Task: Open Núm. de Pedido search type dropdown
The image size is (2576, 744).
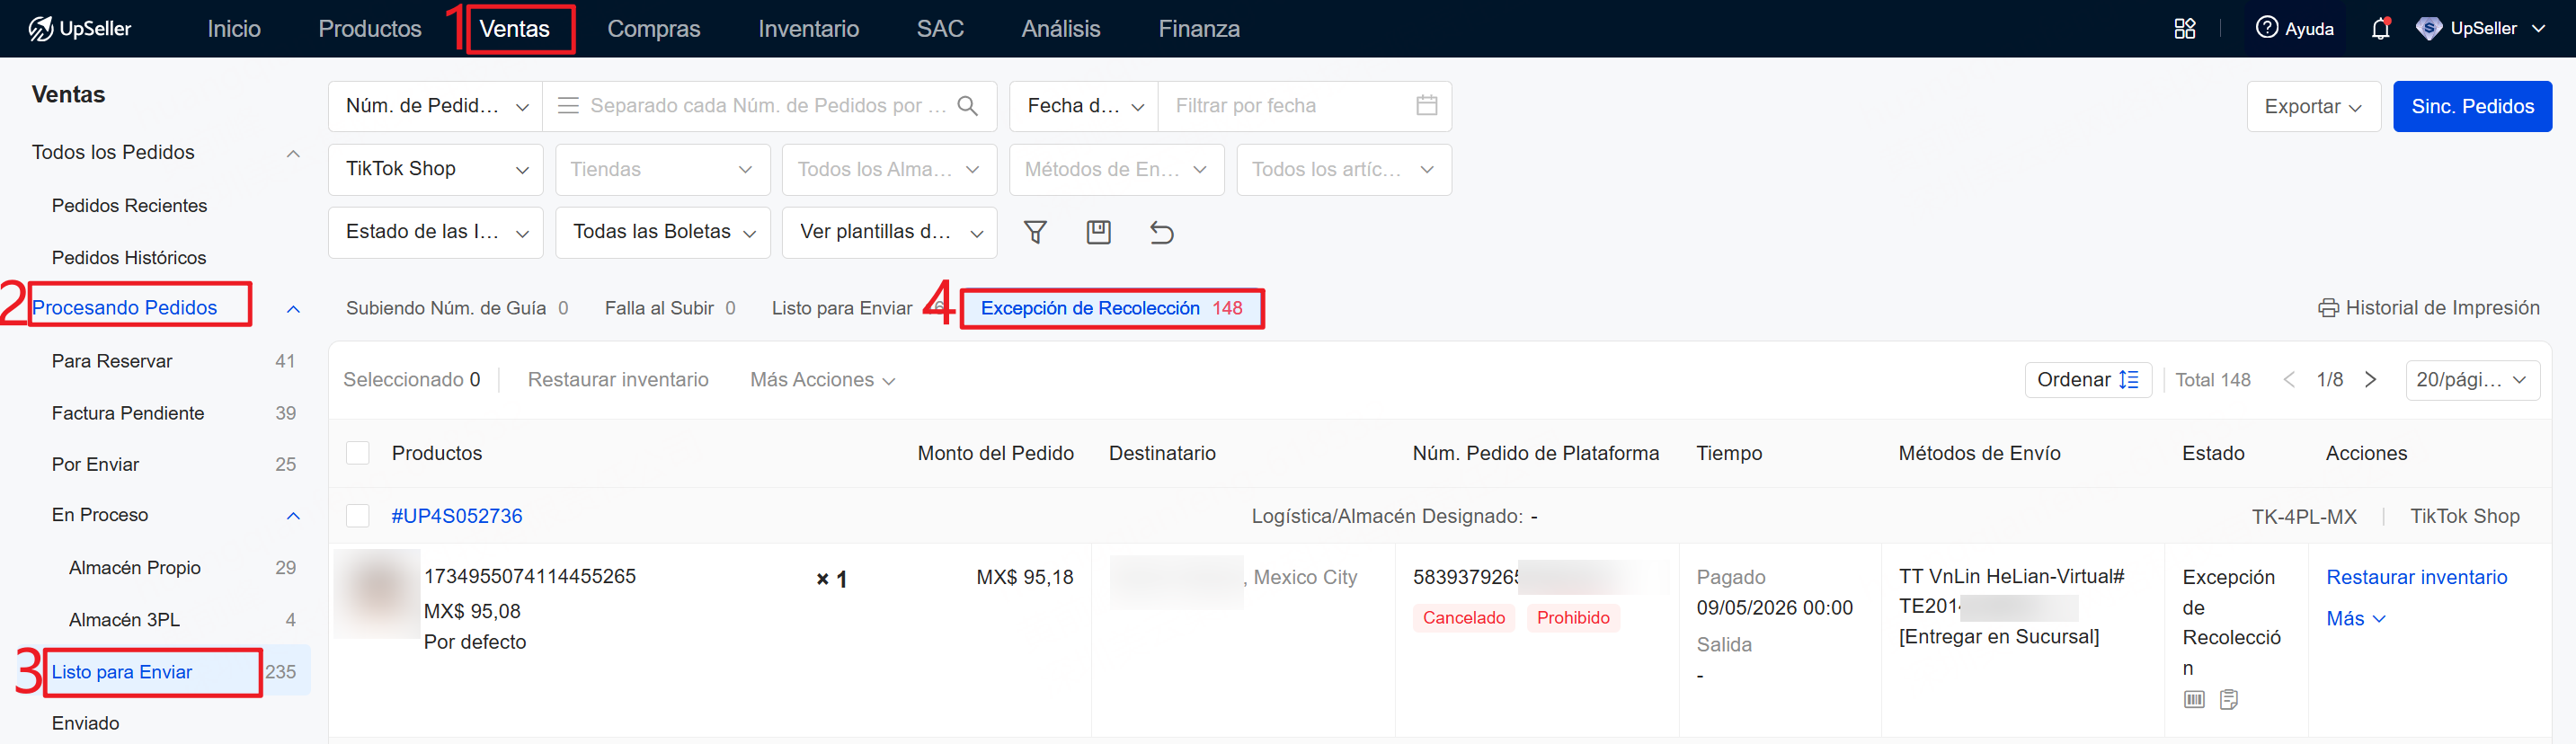Action: pyautogui.click(x=435, y=106)
